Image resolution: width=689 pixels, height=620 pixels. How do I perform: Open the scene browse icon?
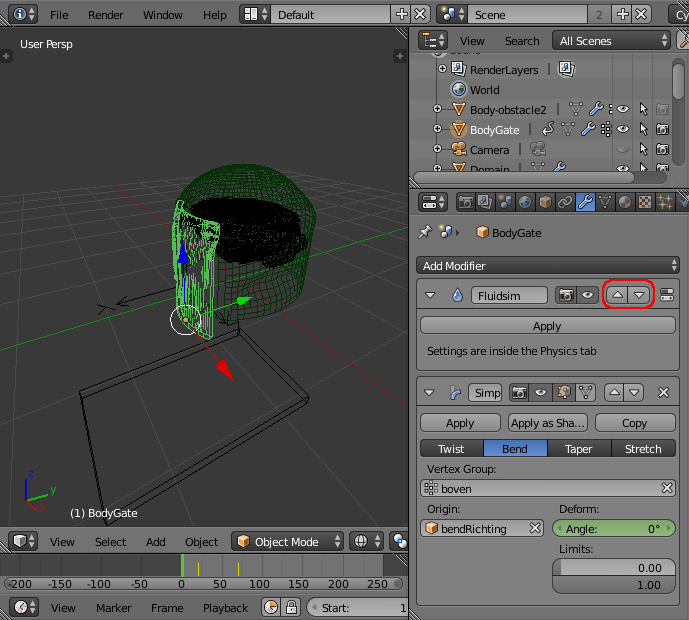point(453,15)
